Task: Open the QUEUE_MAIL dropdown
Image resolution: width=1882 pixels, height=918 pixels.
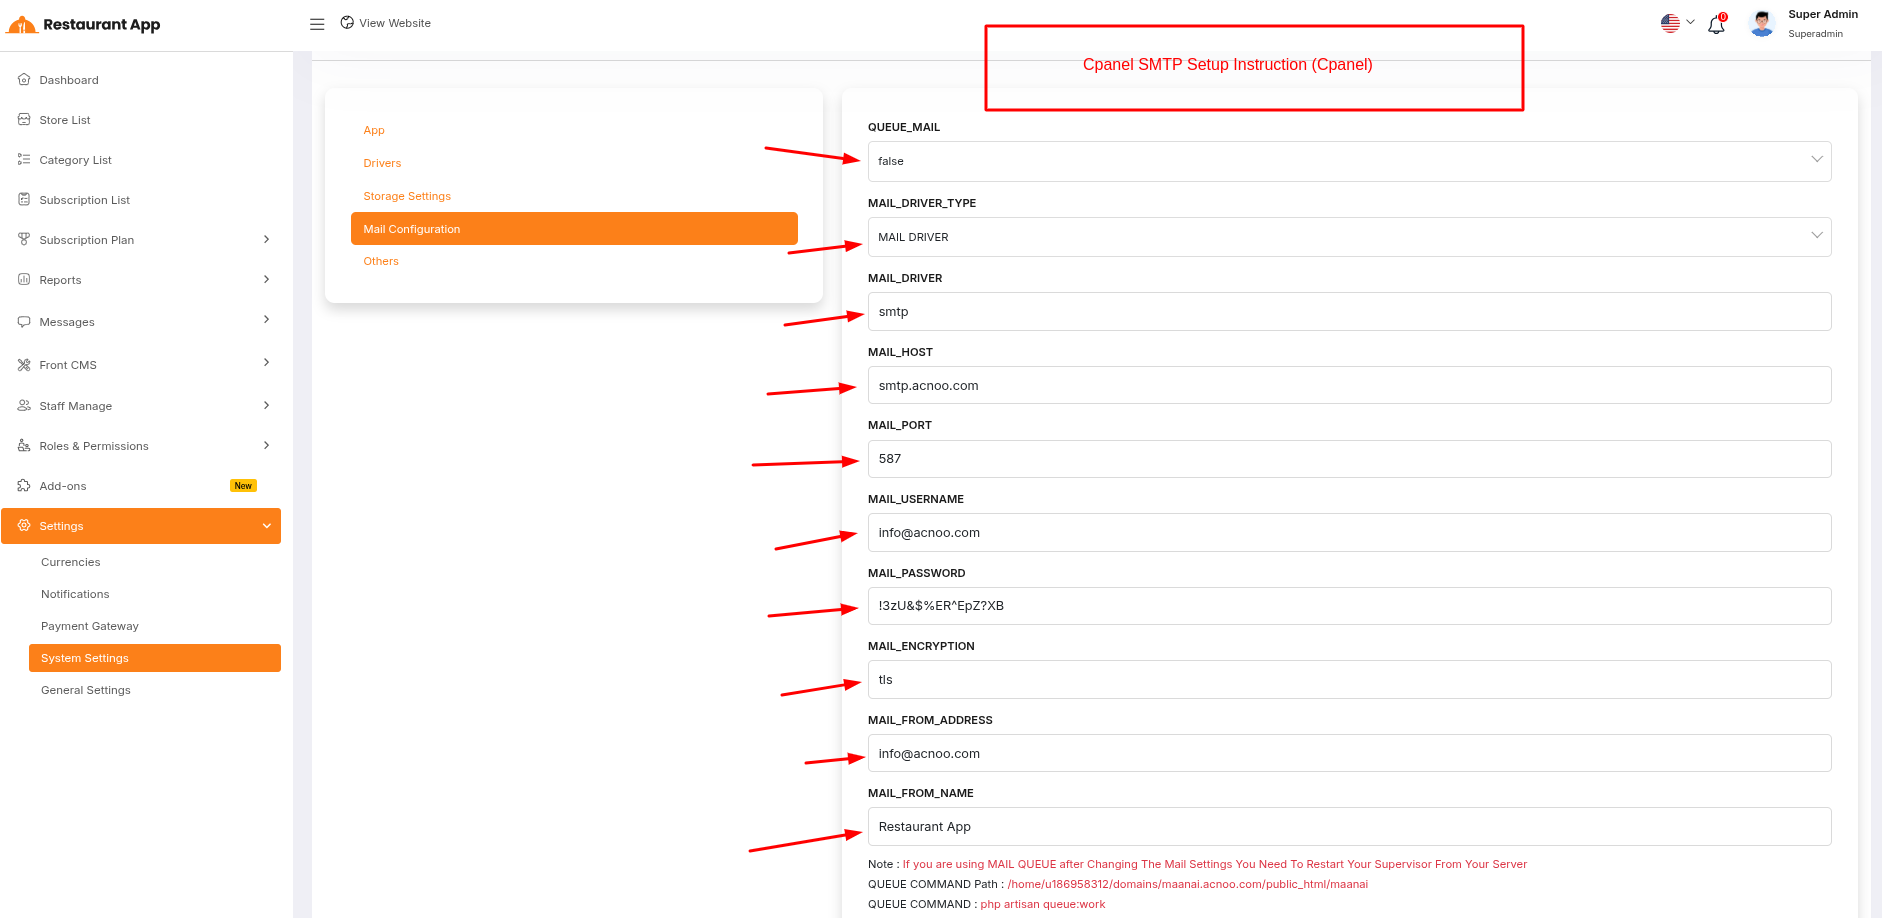Action: (1348, 161)
